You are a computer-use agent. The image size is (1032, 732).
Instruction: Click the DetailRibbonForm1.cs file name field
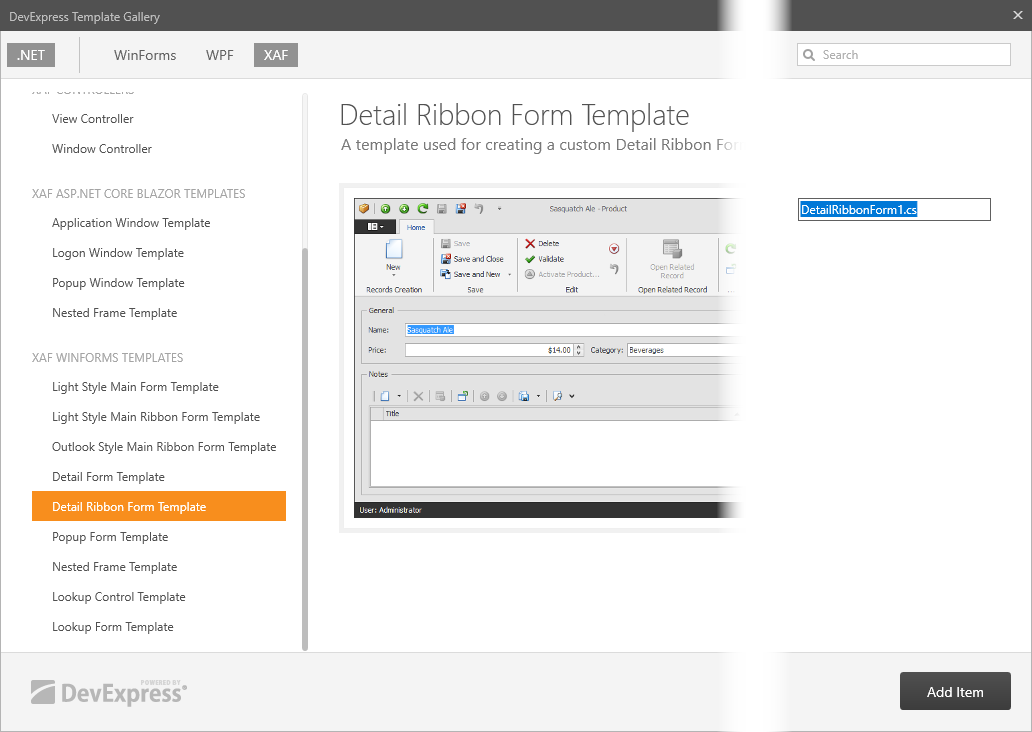click(894, 209)
